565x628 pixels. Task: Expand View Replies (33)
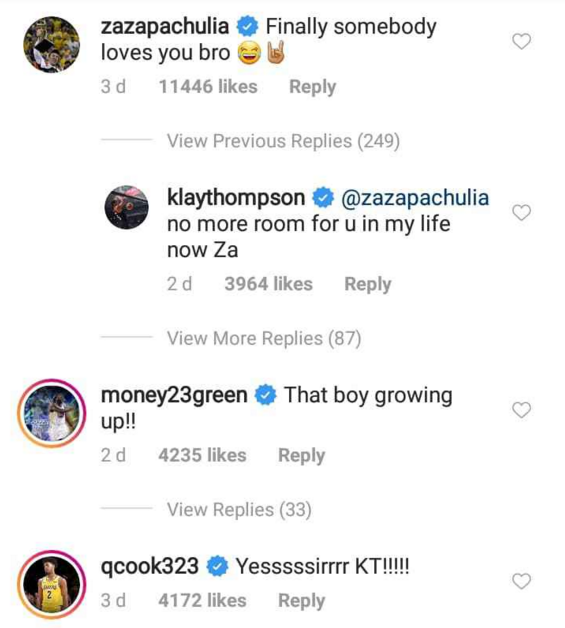point(239,510)
